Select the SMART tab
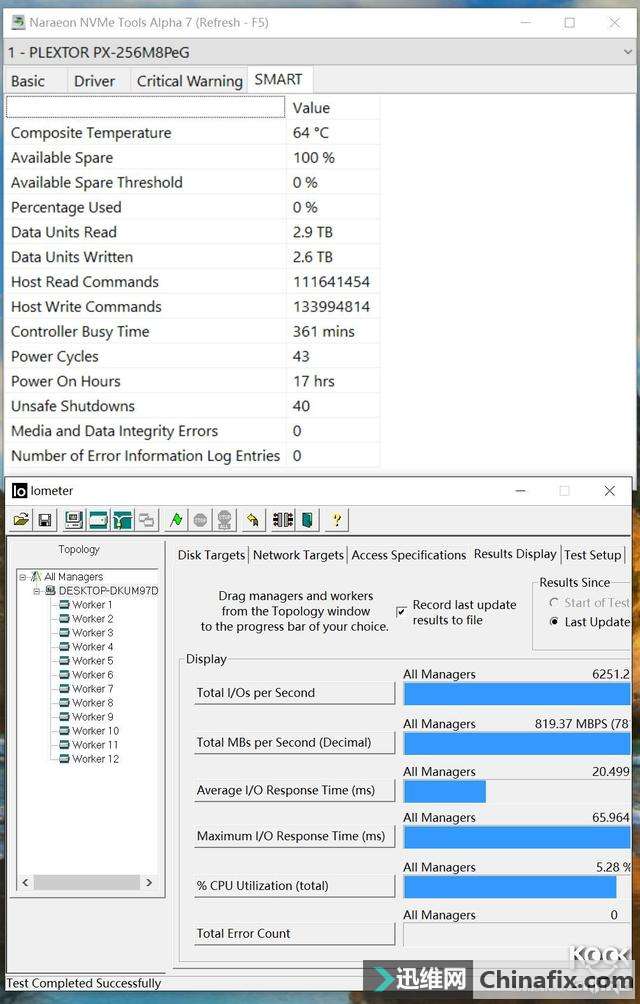 tap(278, 79)
